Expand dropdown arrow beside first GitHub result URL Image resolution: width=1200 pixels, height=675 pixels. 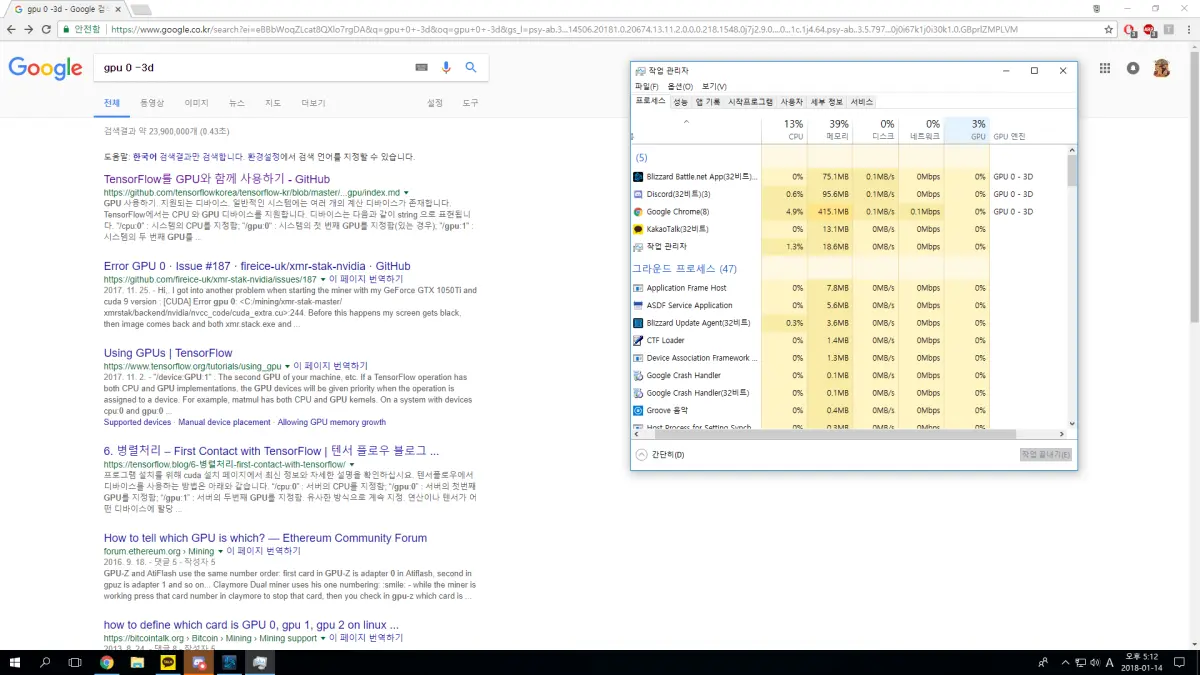406,192
